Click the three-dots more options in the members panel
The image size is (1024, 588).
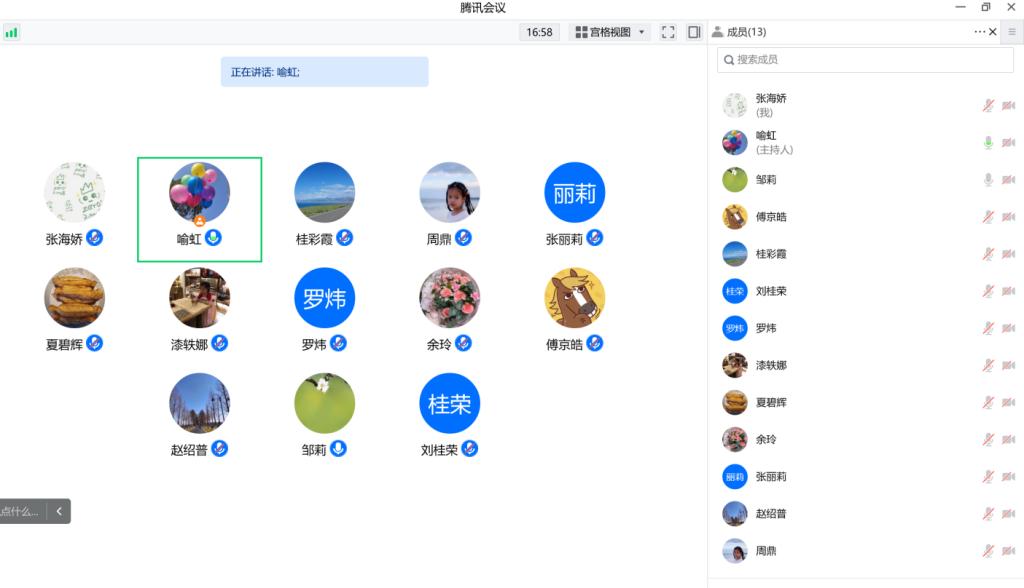pos(980,32)
